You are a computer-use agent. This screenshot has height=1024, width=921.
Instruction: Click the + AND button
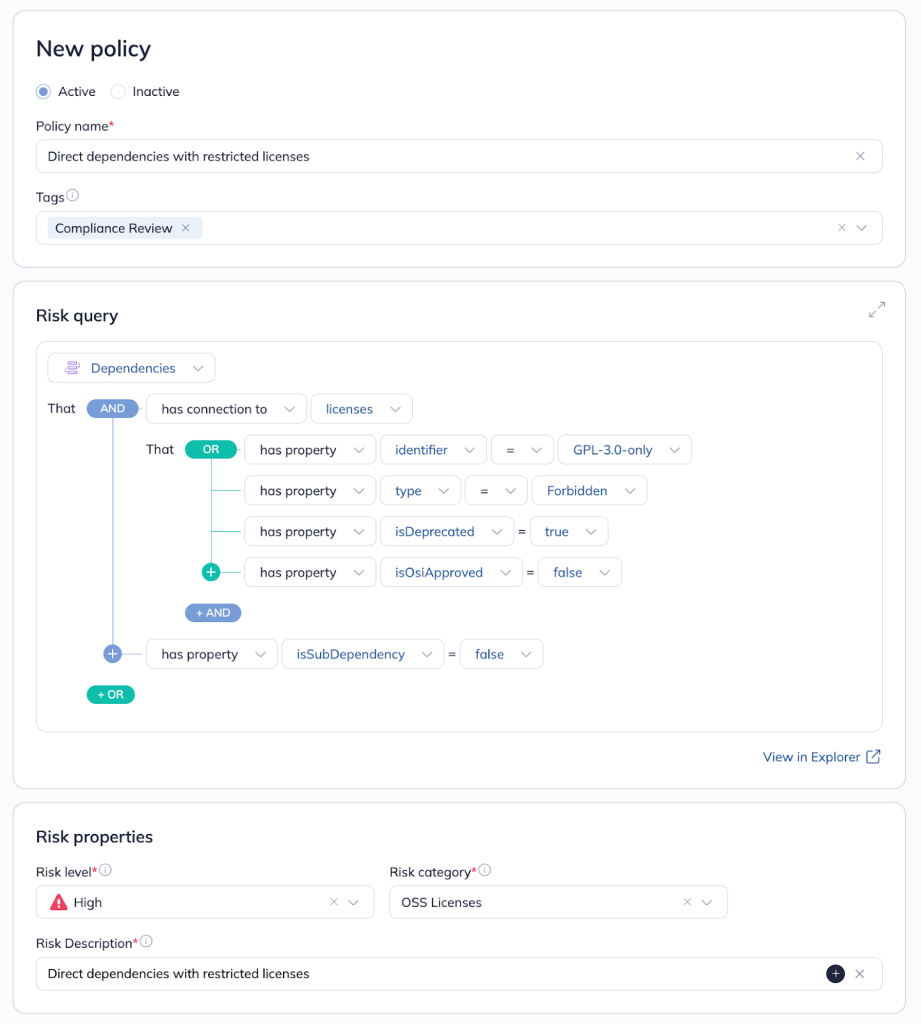213,613
